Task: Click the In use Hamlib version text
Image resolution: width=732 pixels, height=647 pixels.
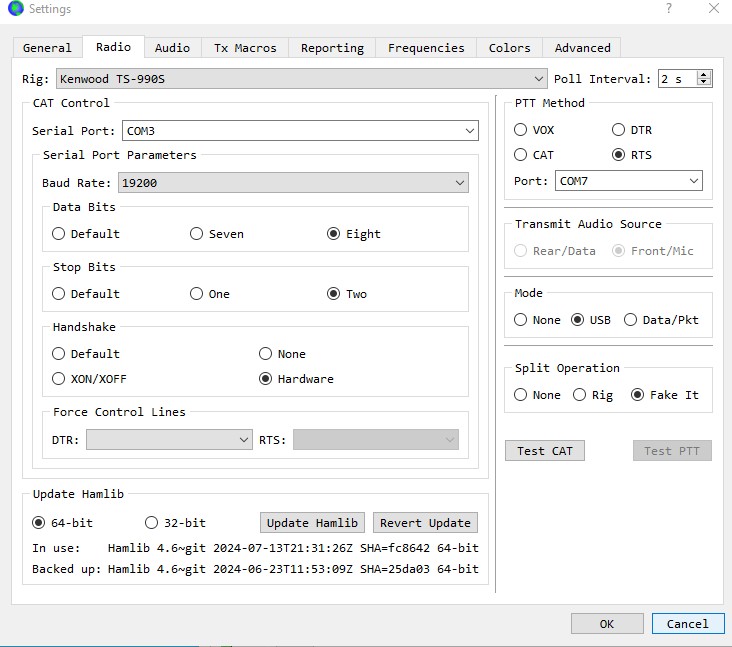Action: coord(293,548)
